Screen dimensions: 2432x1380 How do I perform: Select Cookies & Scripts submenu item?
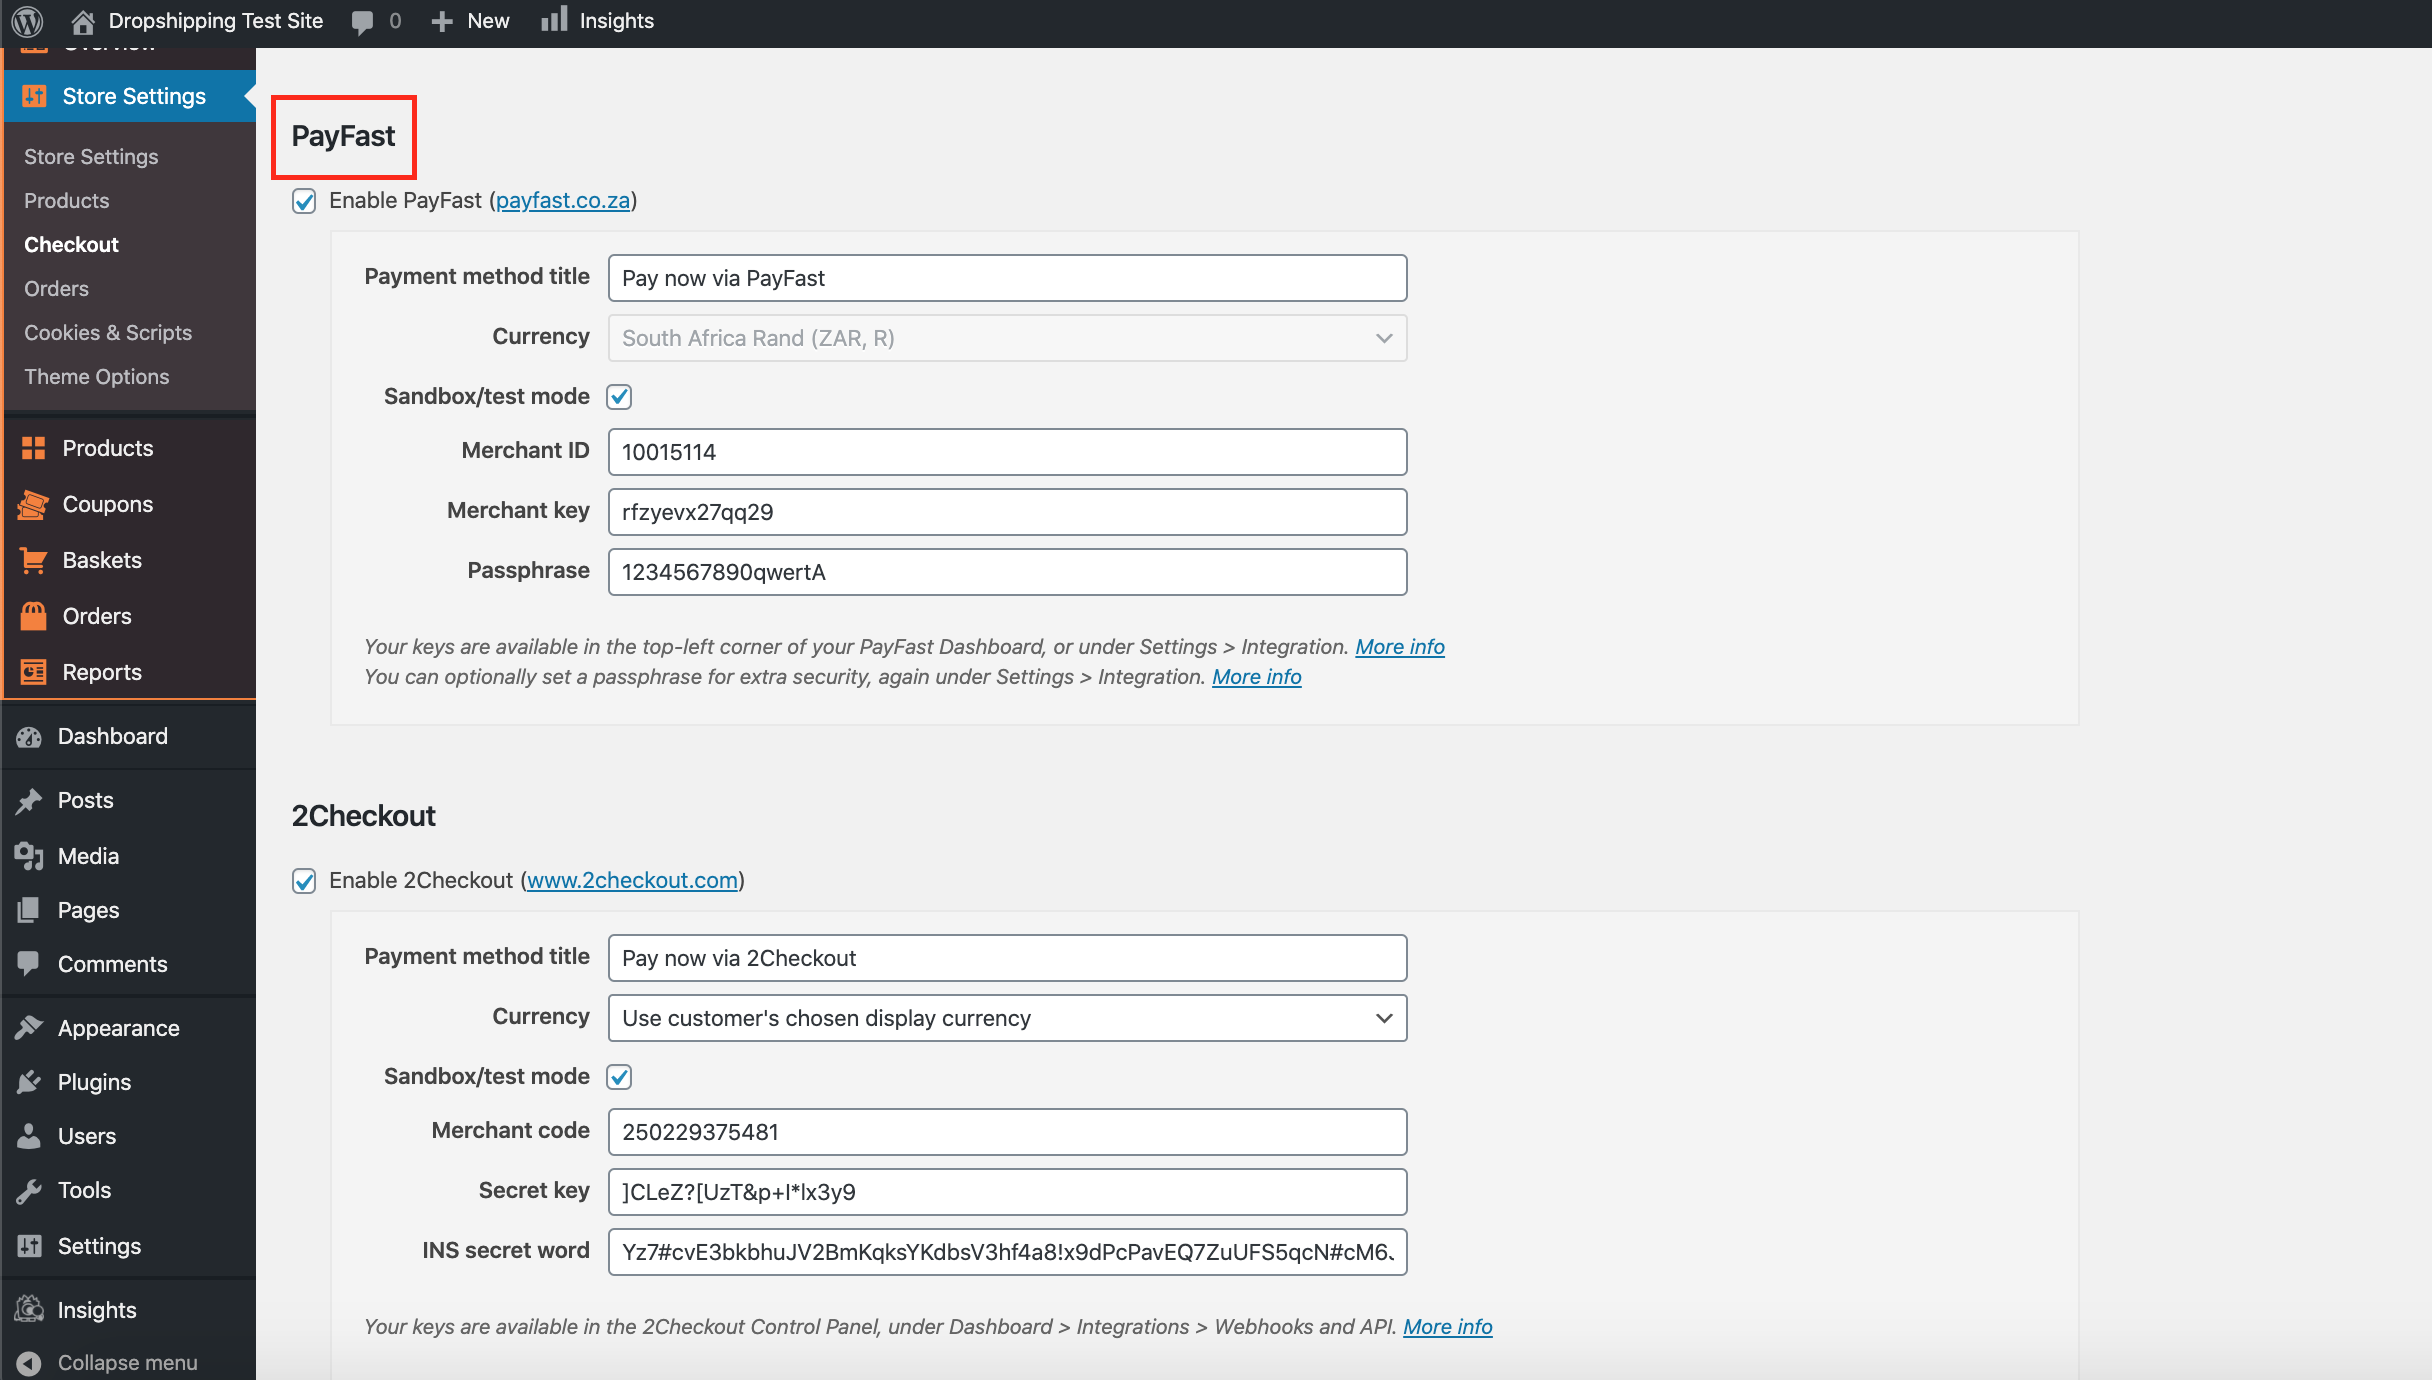tap(108, 333)
